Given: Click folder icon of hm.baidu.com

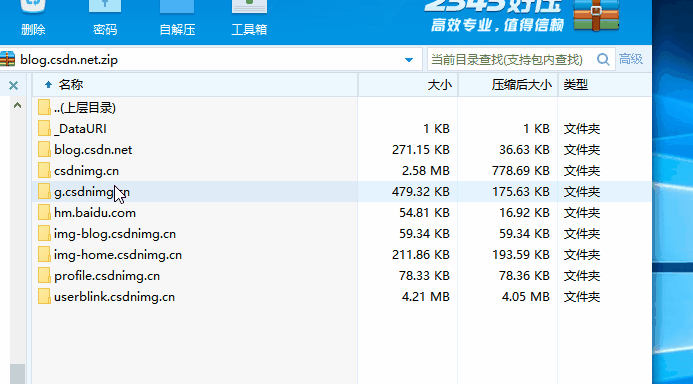Looking at the screenshot, I should pos(44,213).
